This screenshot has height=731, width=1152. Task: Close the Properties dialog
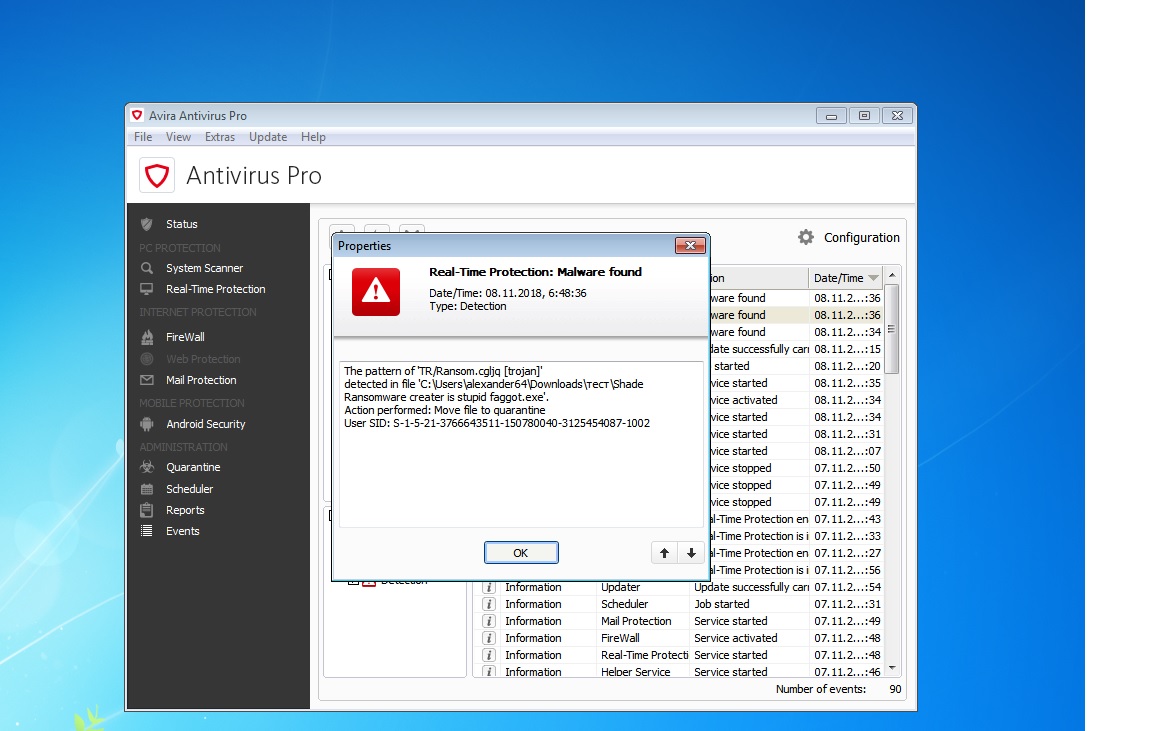click(690, 246)
